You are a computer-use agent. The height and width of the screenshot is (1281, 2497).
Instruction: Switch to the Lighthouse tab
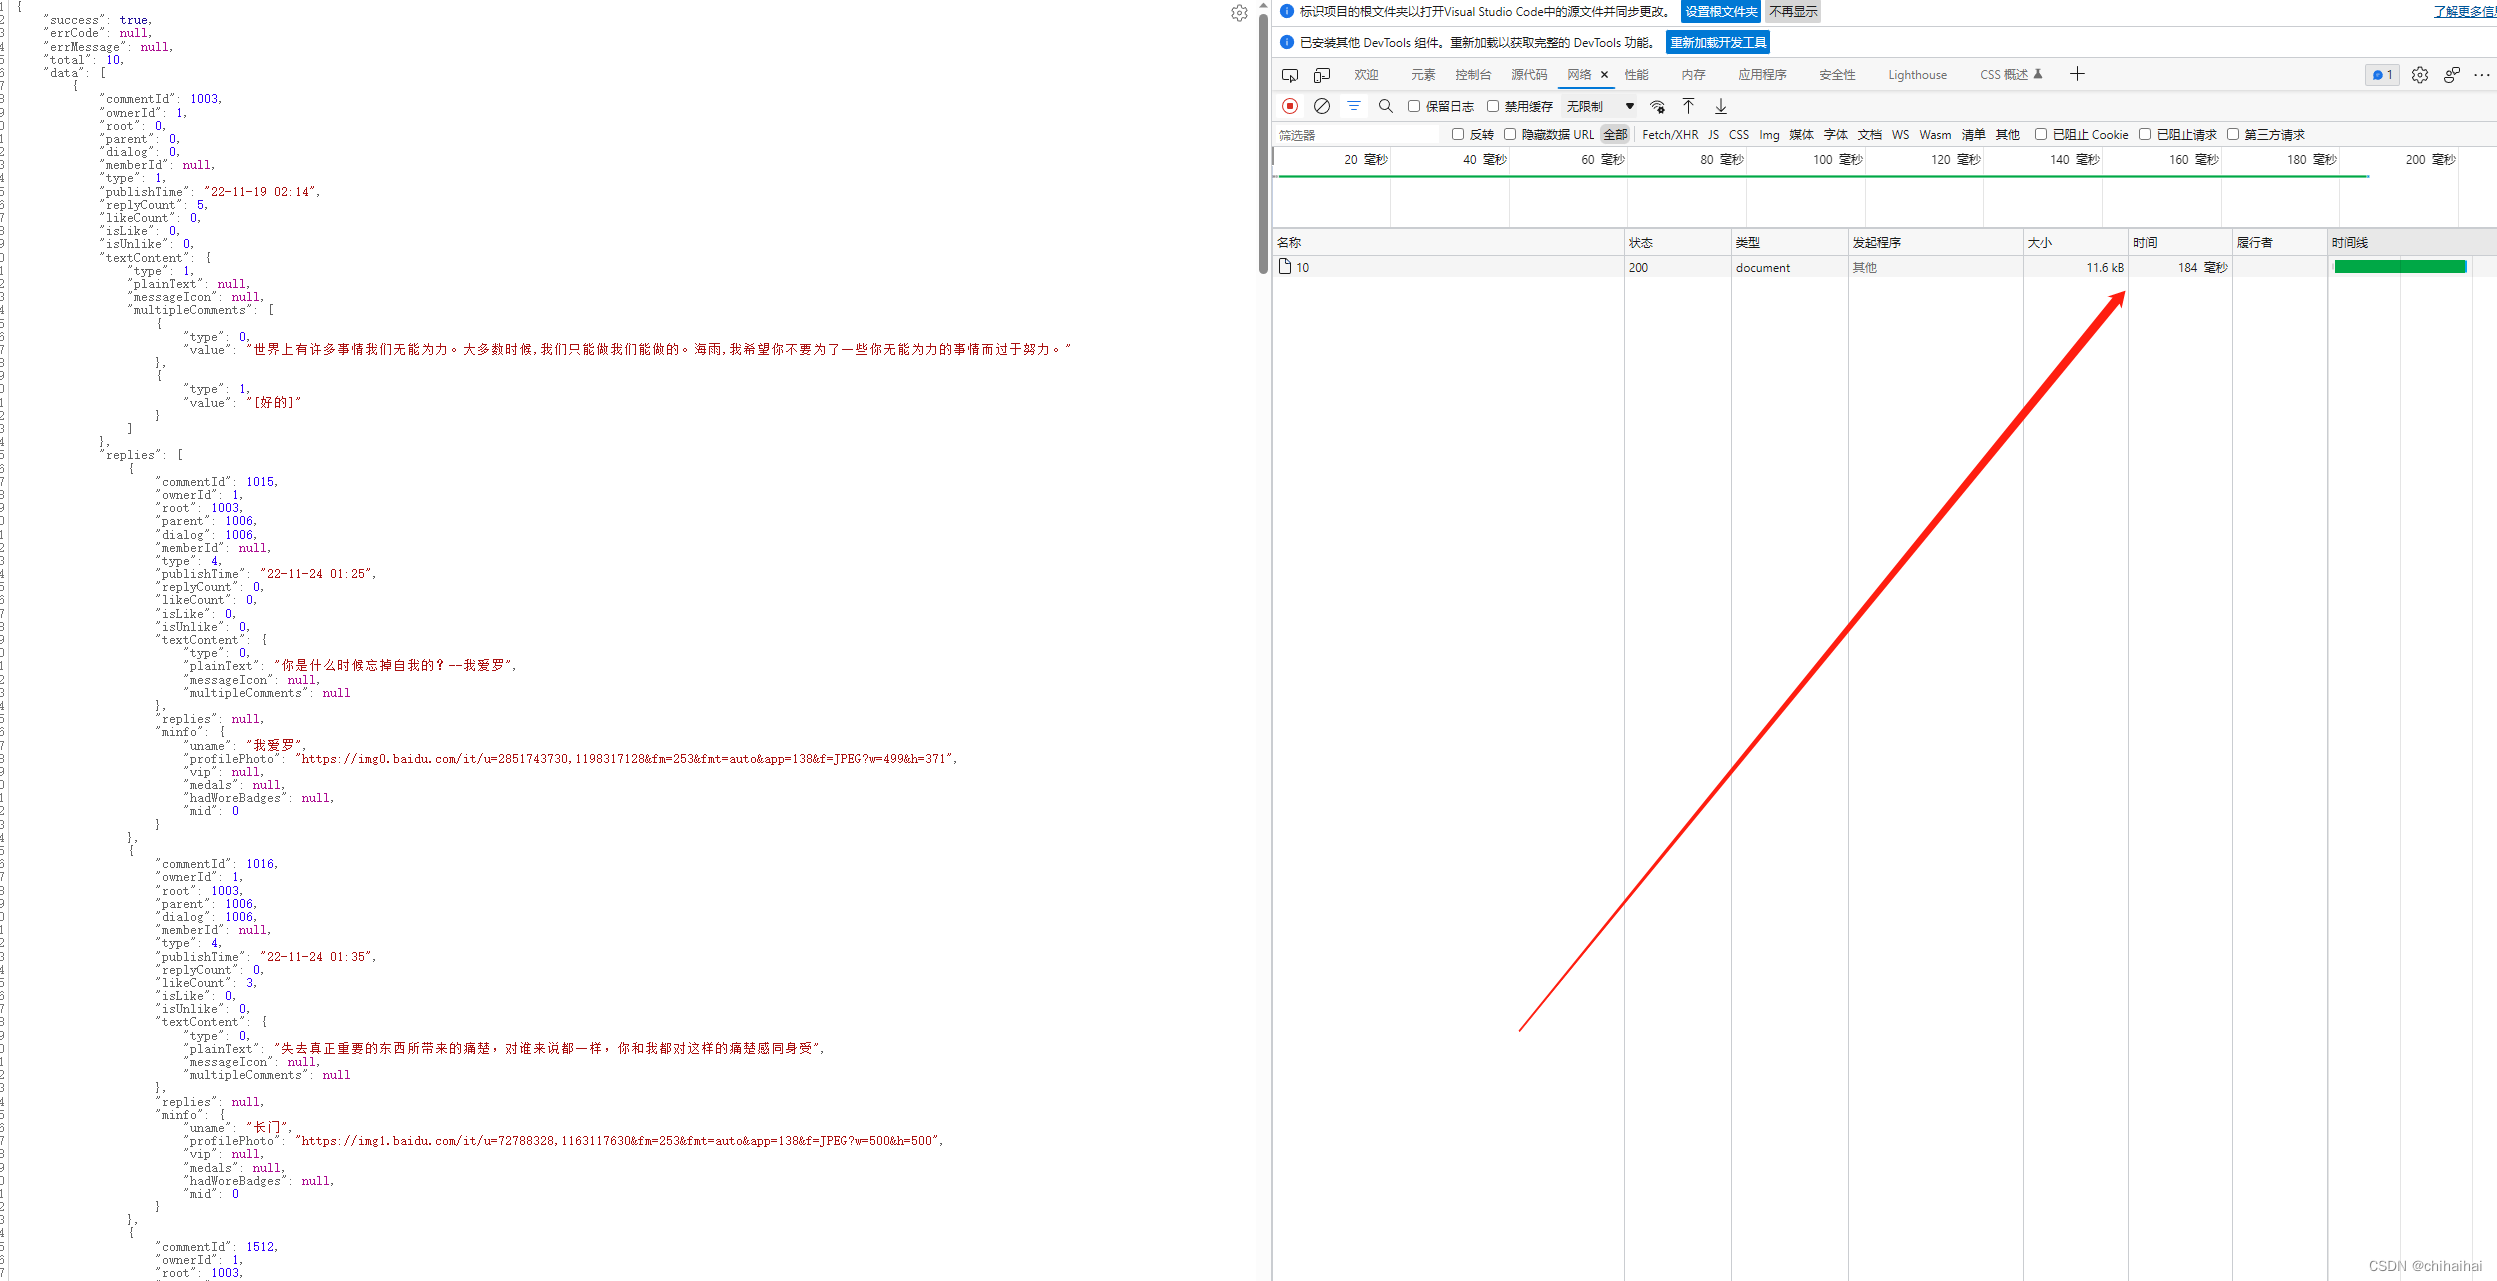[x=1917, y=75]
